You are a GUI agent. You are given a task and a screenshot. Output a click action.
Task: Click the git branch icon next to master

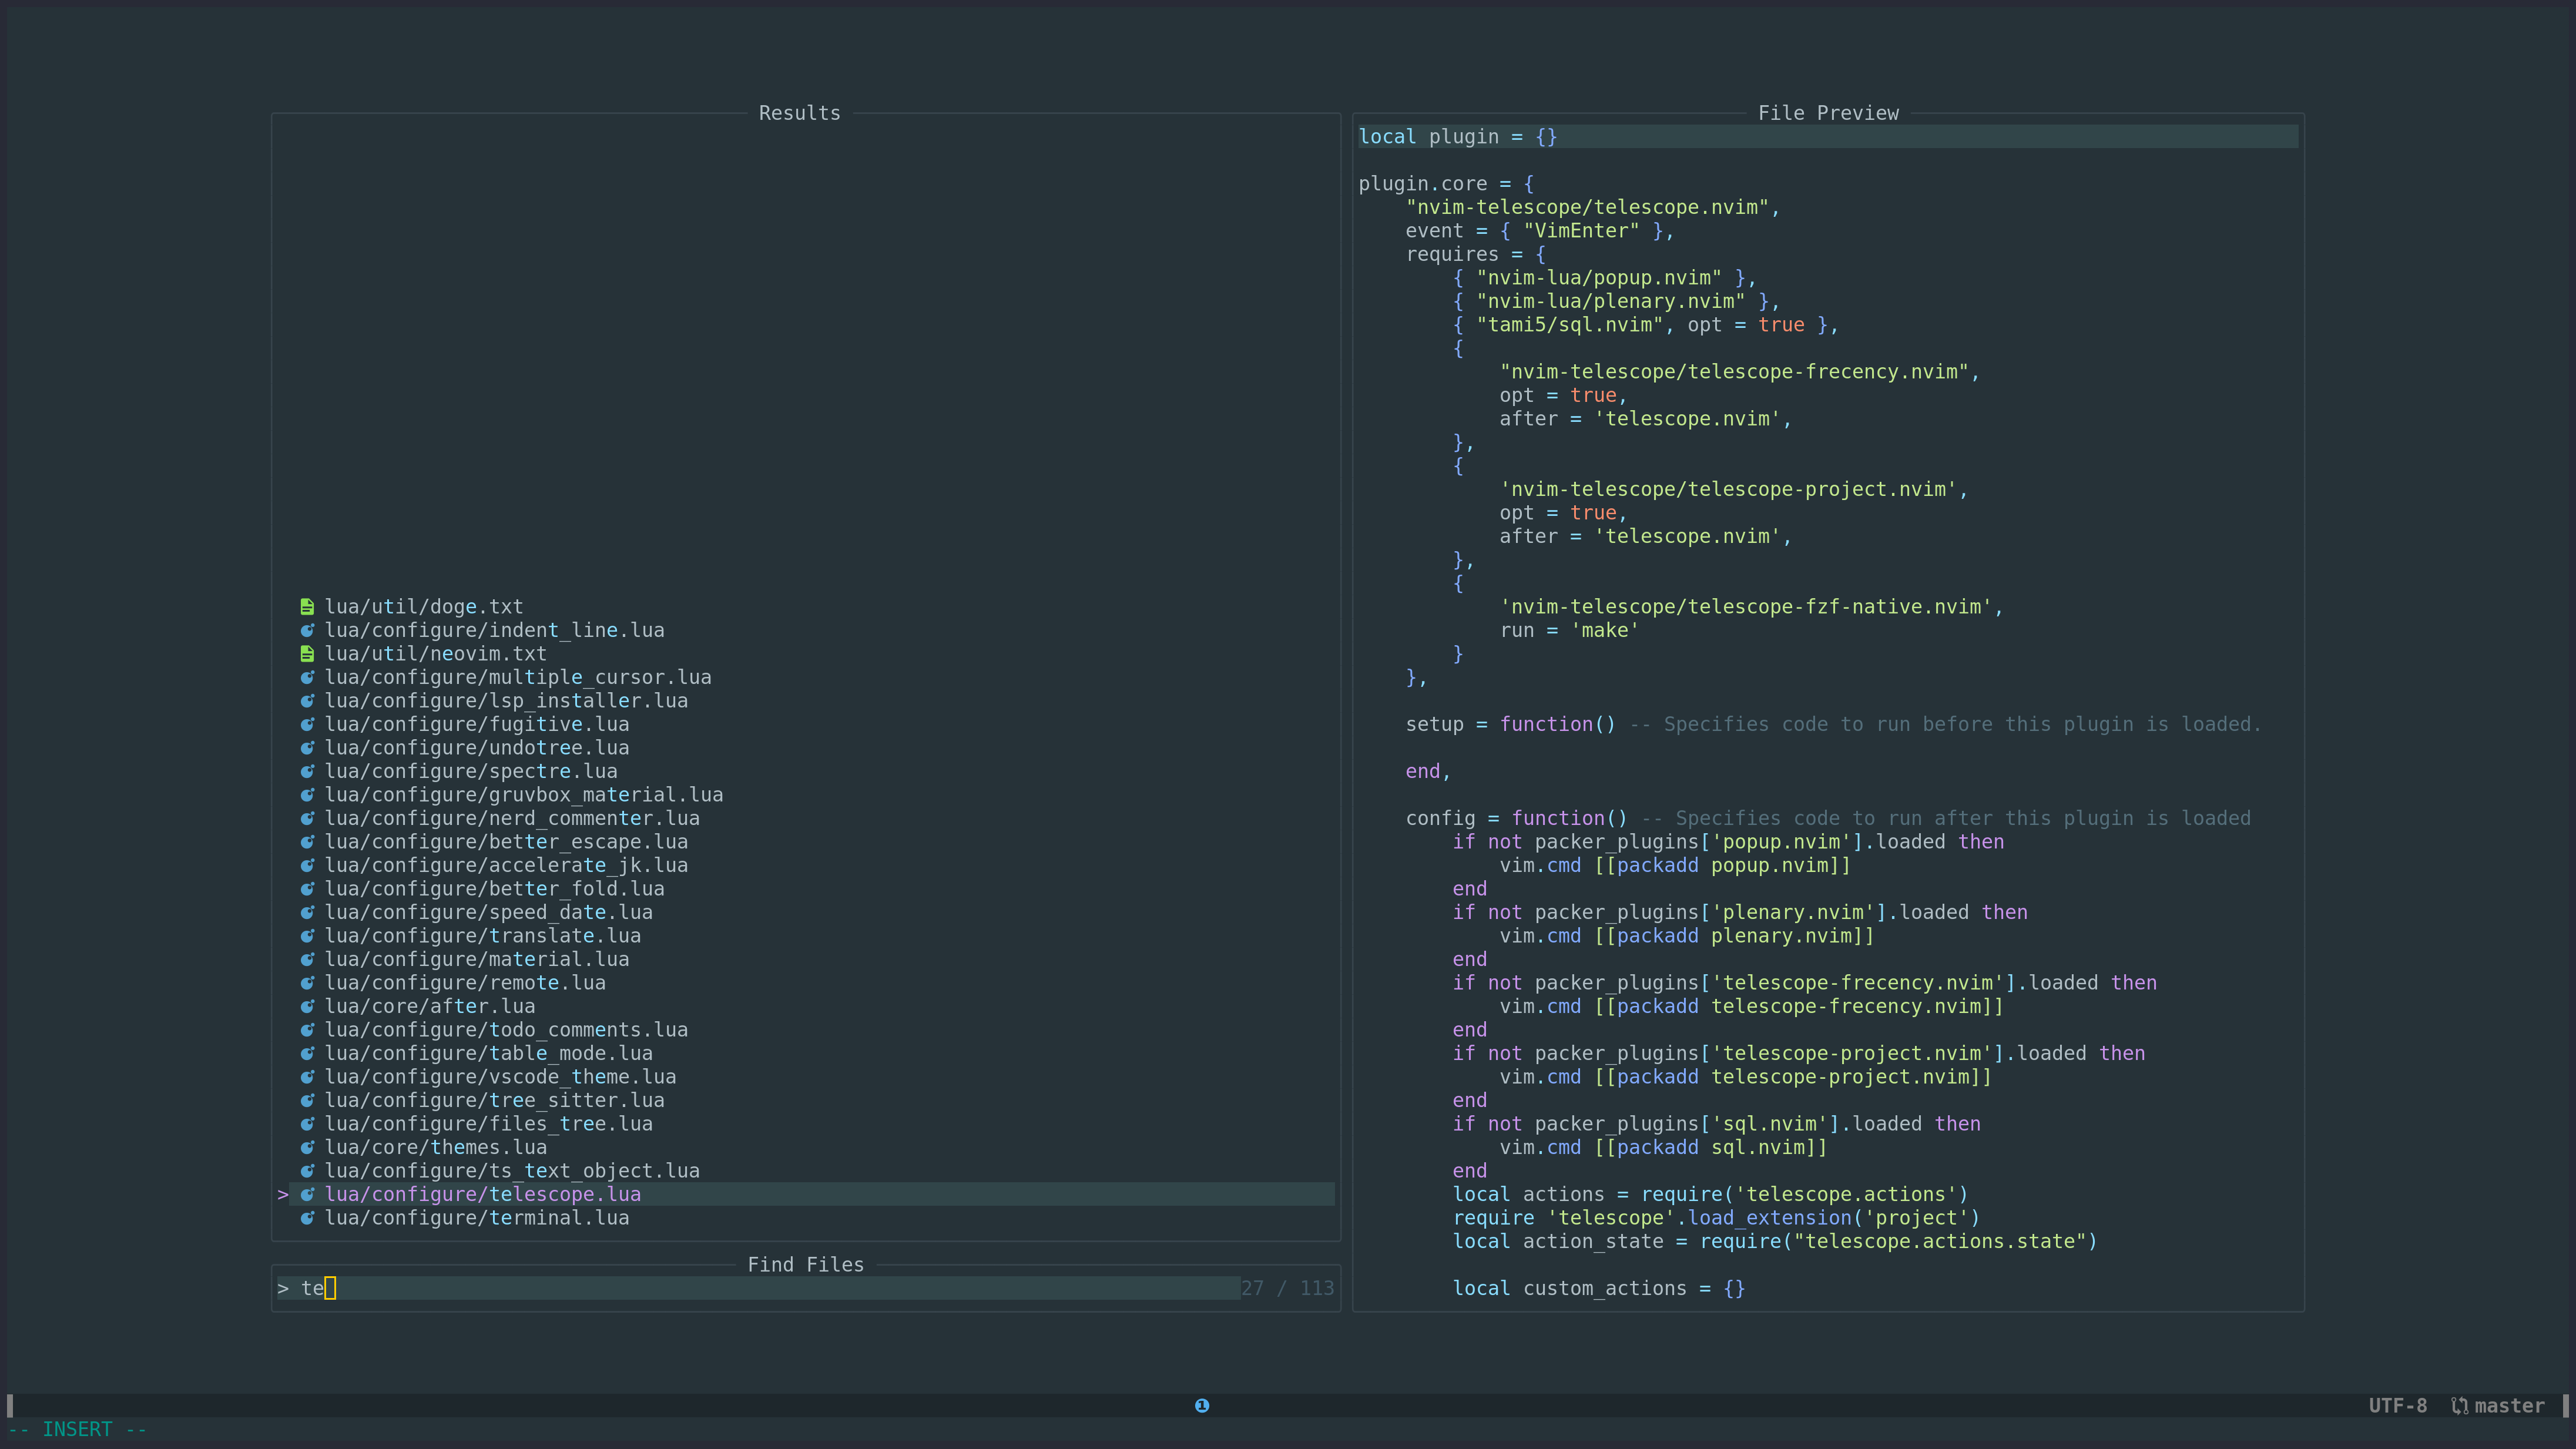(2460, 1405)
